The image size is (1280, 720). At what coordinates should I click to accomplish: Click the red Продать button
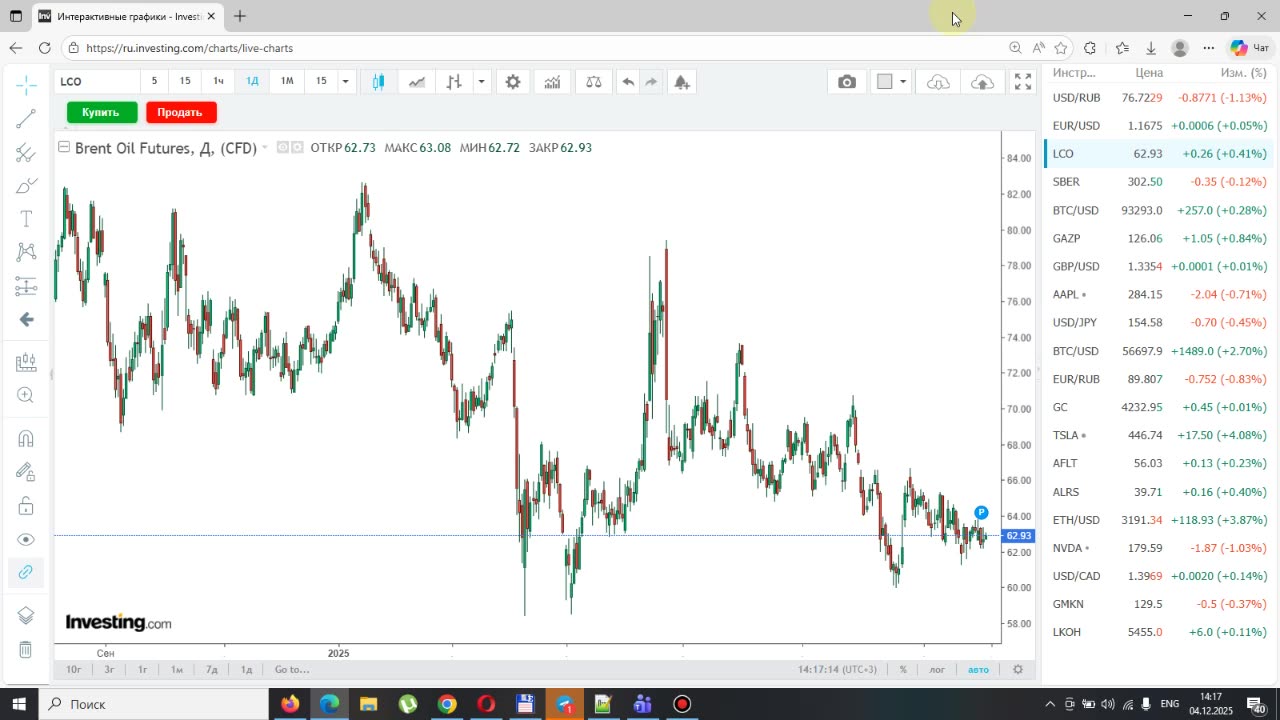[x=181, y=112]
